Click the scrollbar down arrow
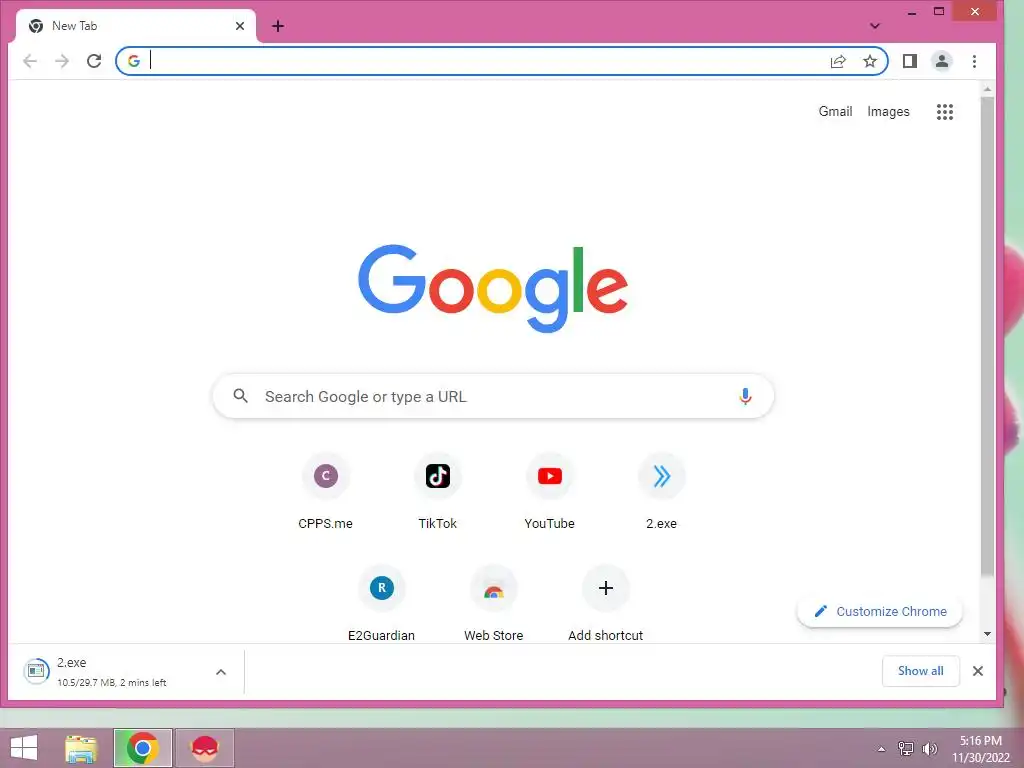 [x=987, y=634]
